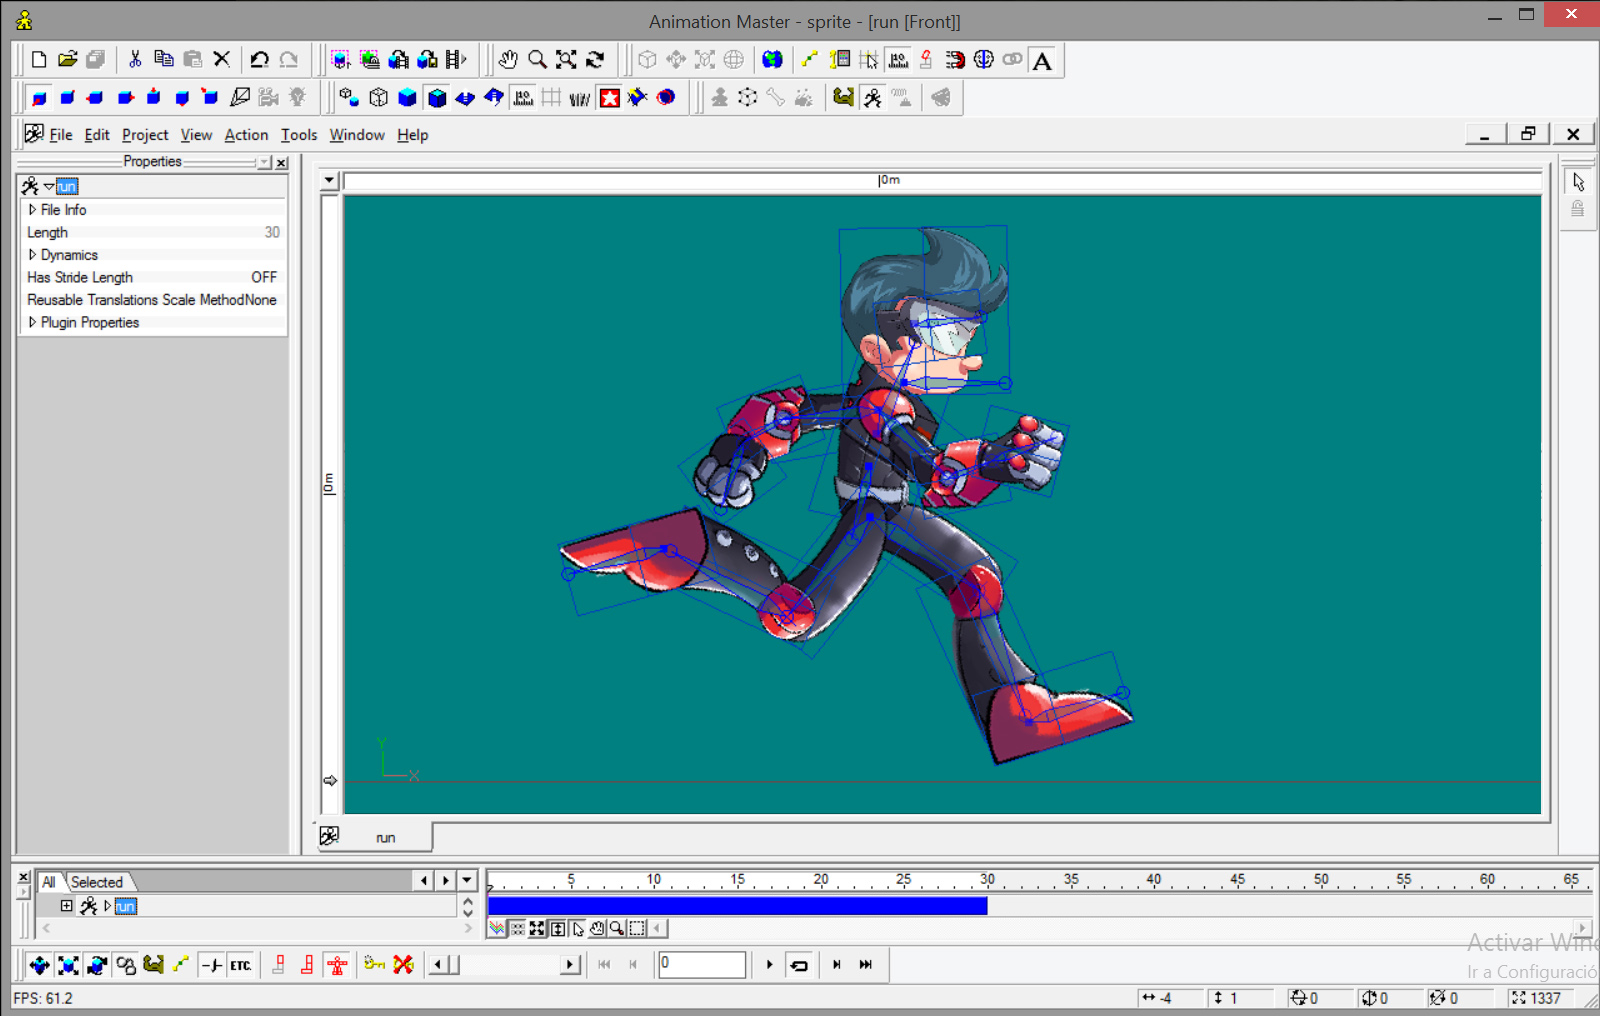Screen dimensions: 1600x1016
Task: Expand the run triangle in timeline tree
Action: point(107,906)
